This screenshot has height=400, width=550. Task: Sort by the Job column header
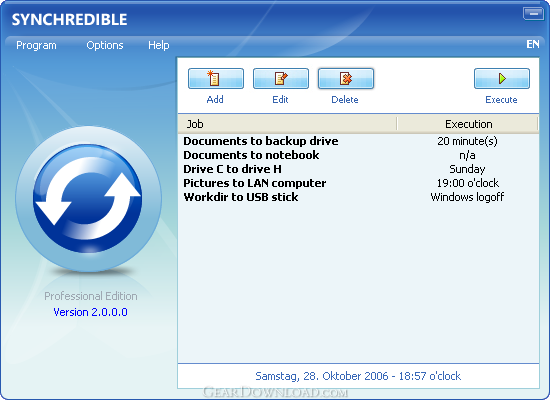287,124
